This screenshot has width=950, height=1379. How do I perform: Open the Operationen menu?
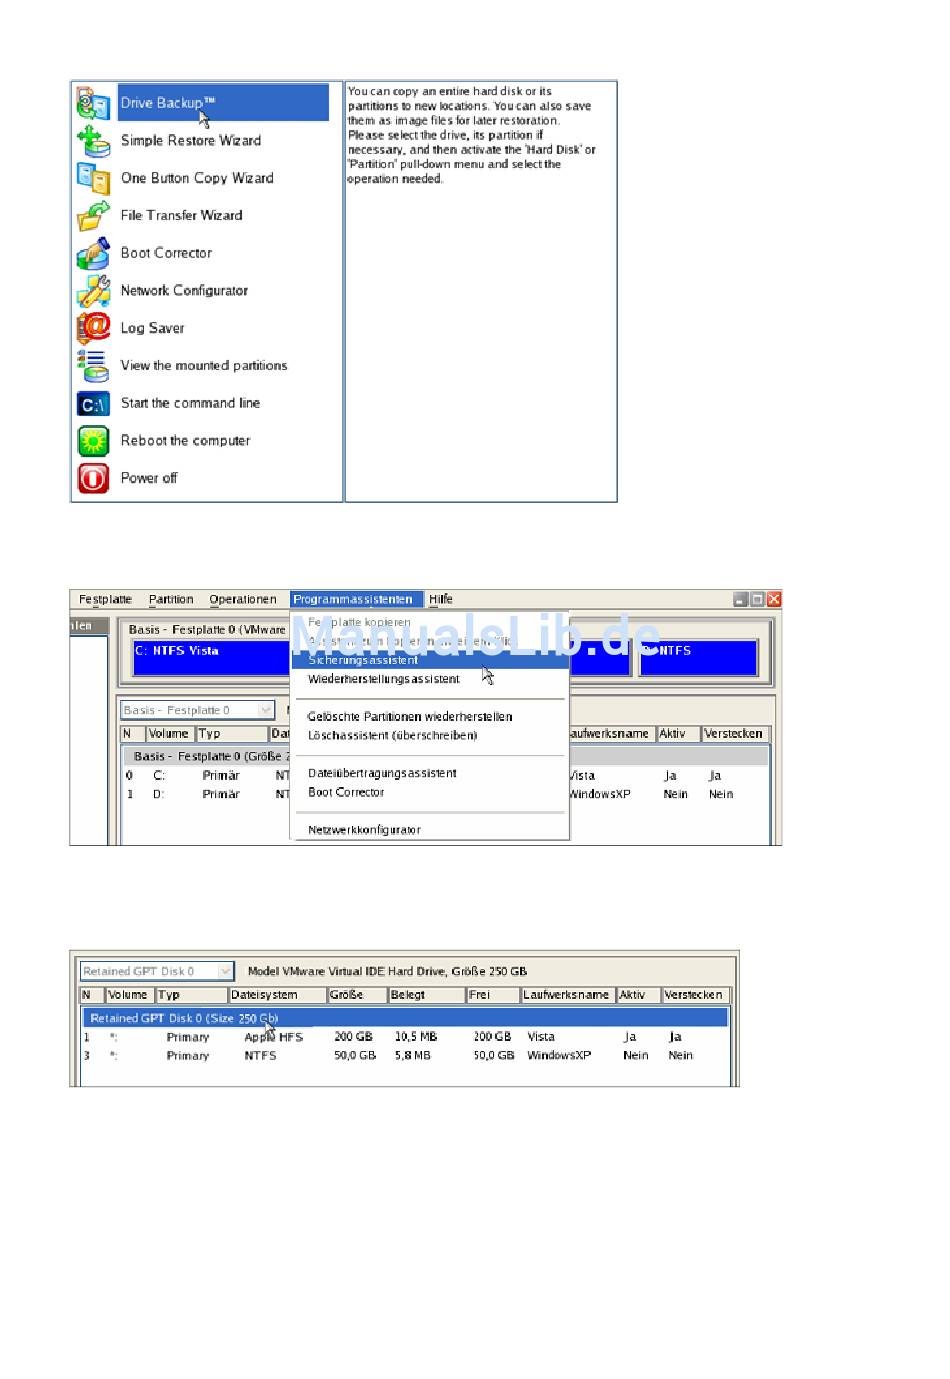(x=243, y=600)
